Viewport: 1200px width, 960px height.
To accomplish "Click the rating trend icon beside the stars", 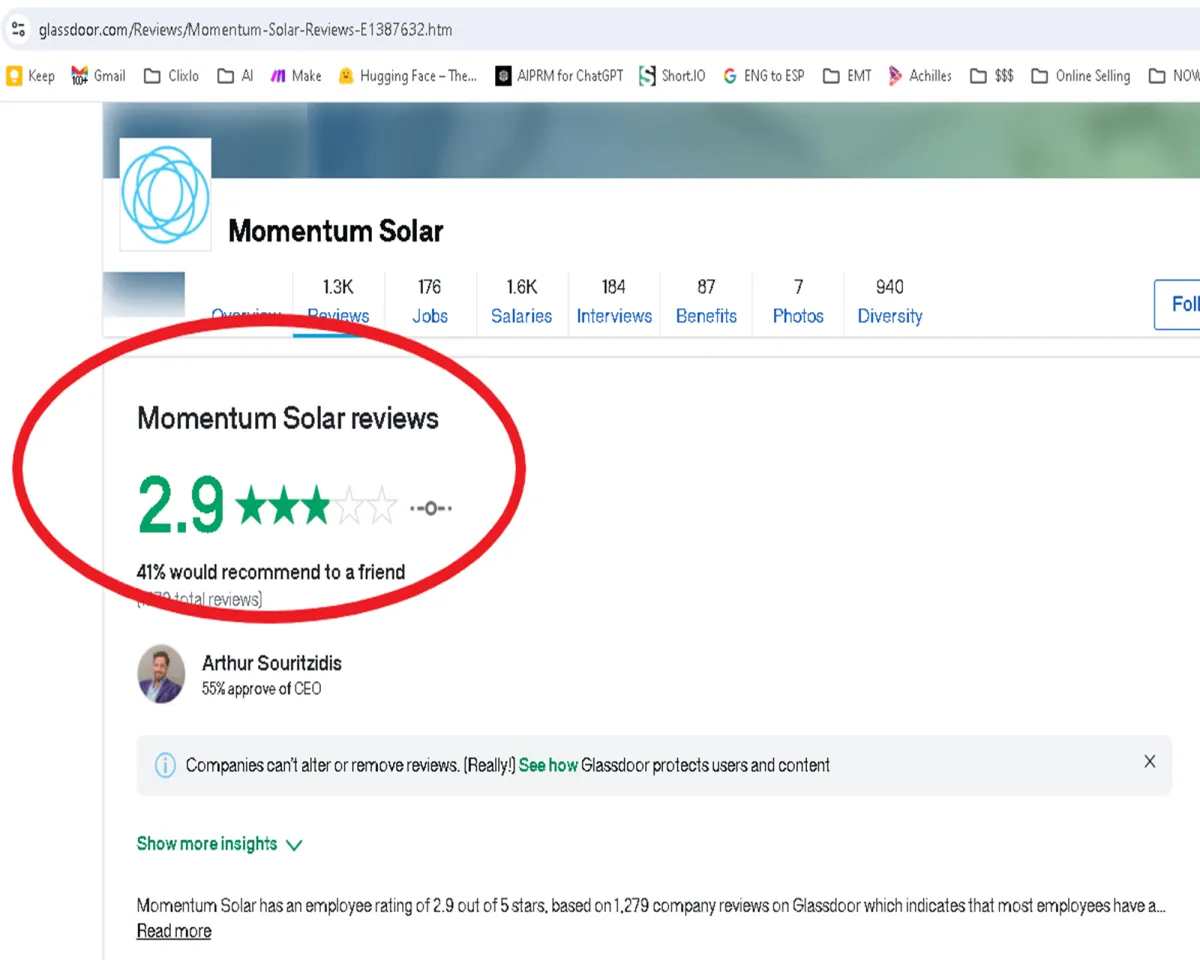I will 431,508.
